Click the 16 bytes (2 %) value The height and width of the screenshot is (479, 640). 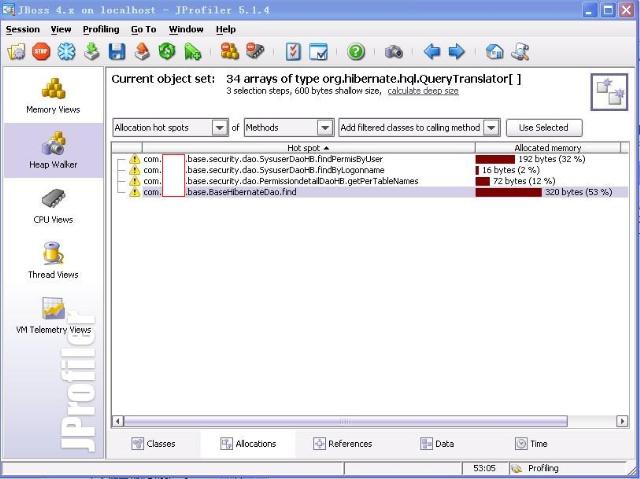coord(511,170)
